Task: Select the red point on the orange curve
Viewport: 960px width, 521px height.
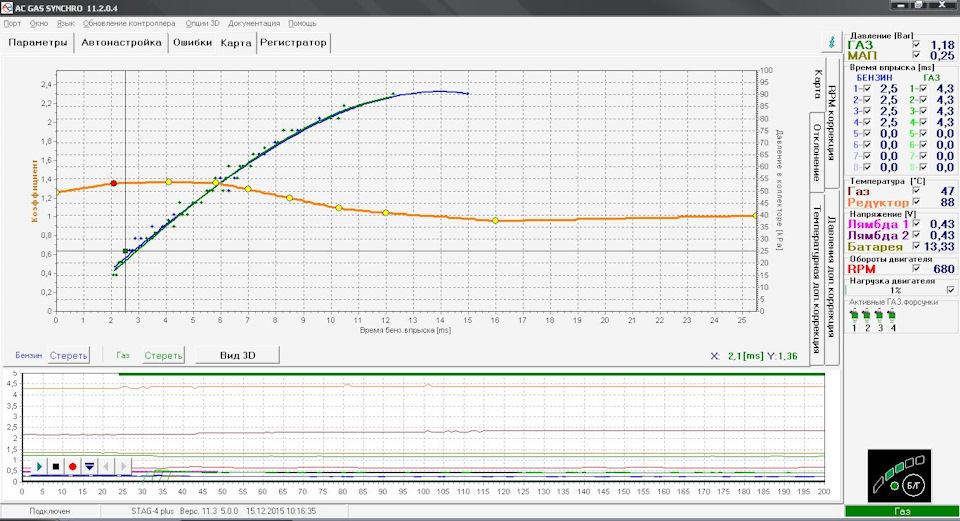Action: (114, 183)
